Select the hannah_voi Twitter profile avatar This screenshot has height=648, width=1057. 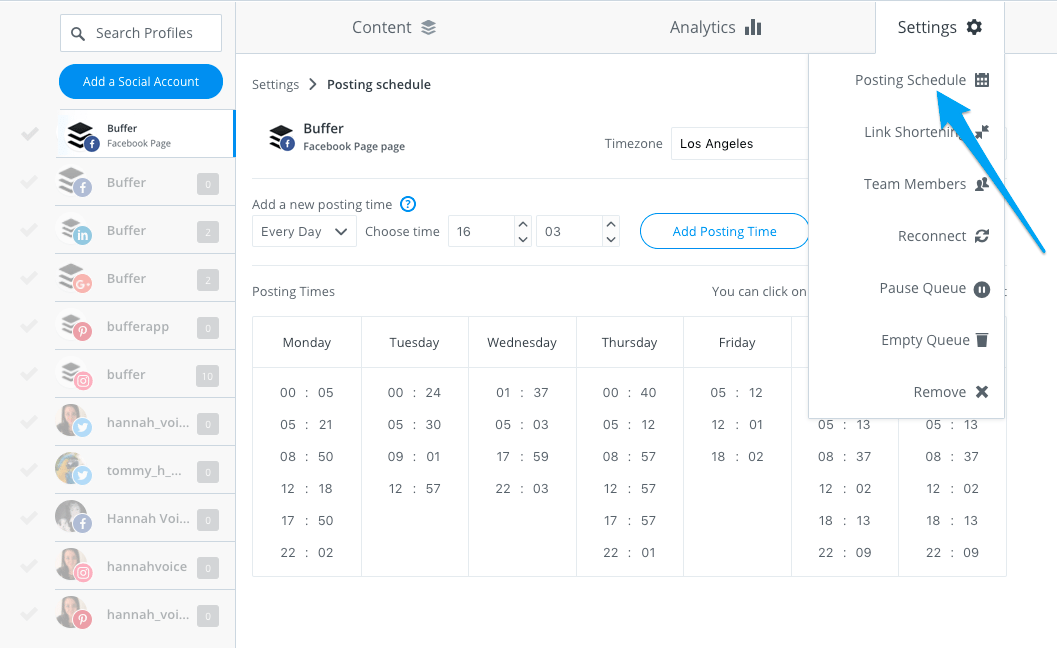(x=73, y=421)
